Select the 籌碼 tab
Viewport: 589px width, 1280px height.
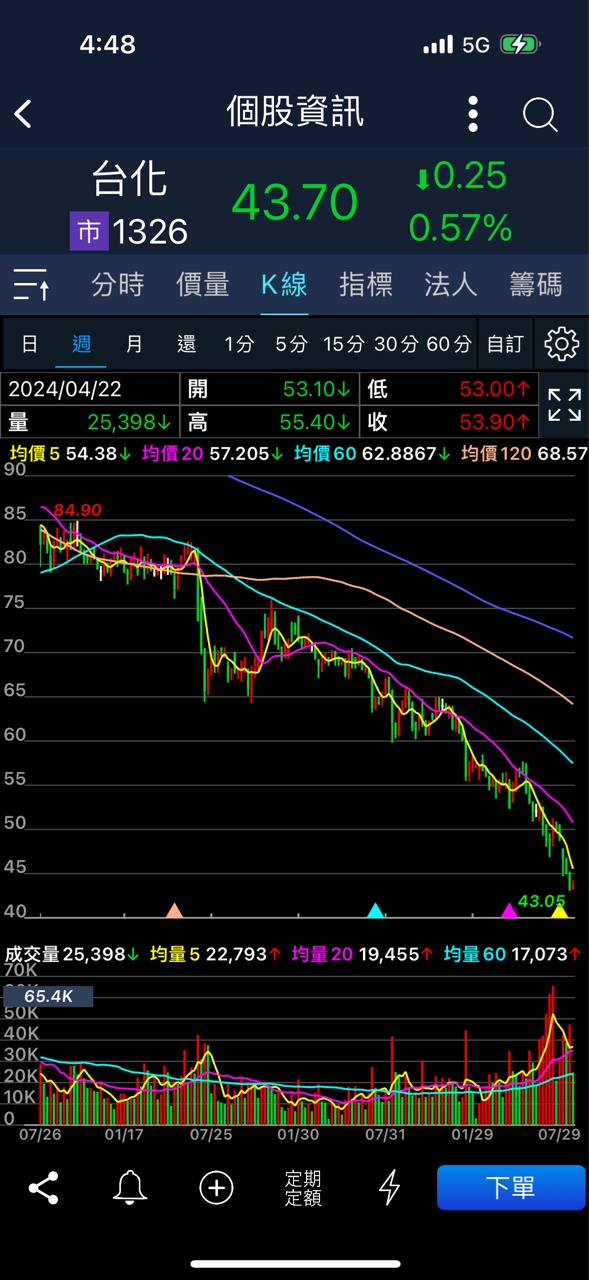(x=536, y=285)
